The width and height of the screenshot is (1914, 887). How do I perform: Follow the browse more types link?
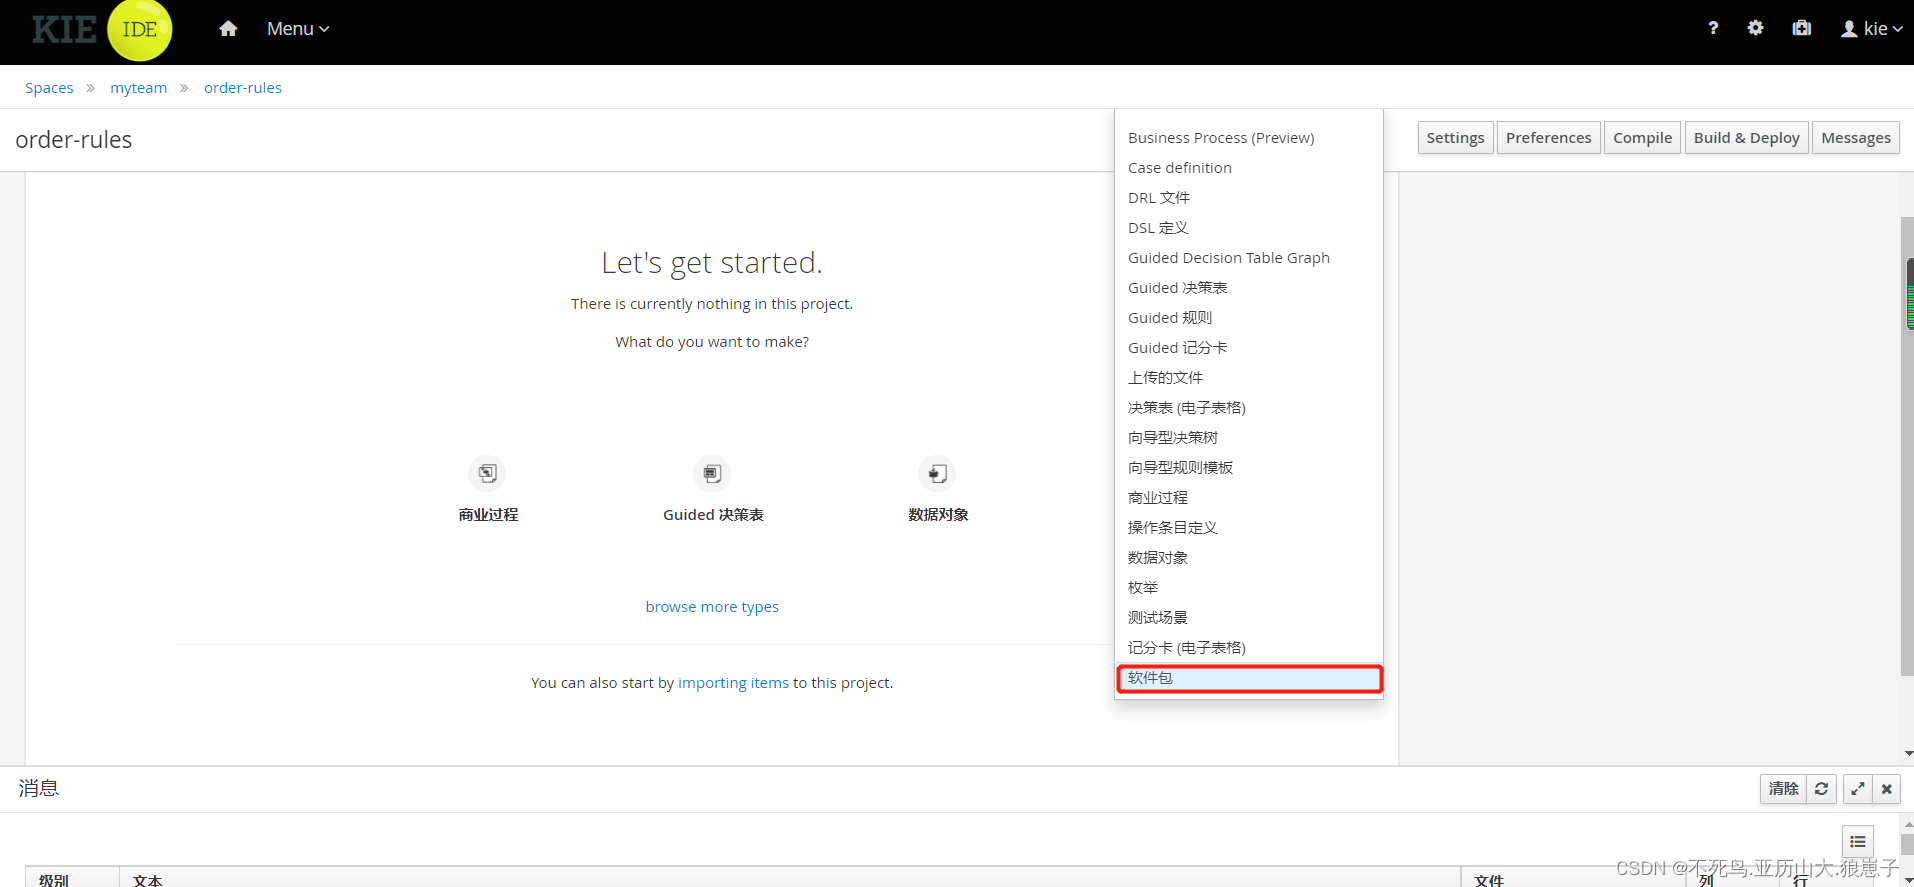pyautogui.click(x=712, y=607)
